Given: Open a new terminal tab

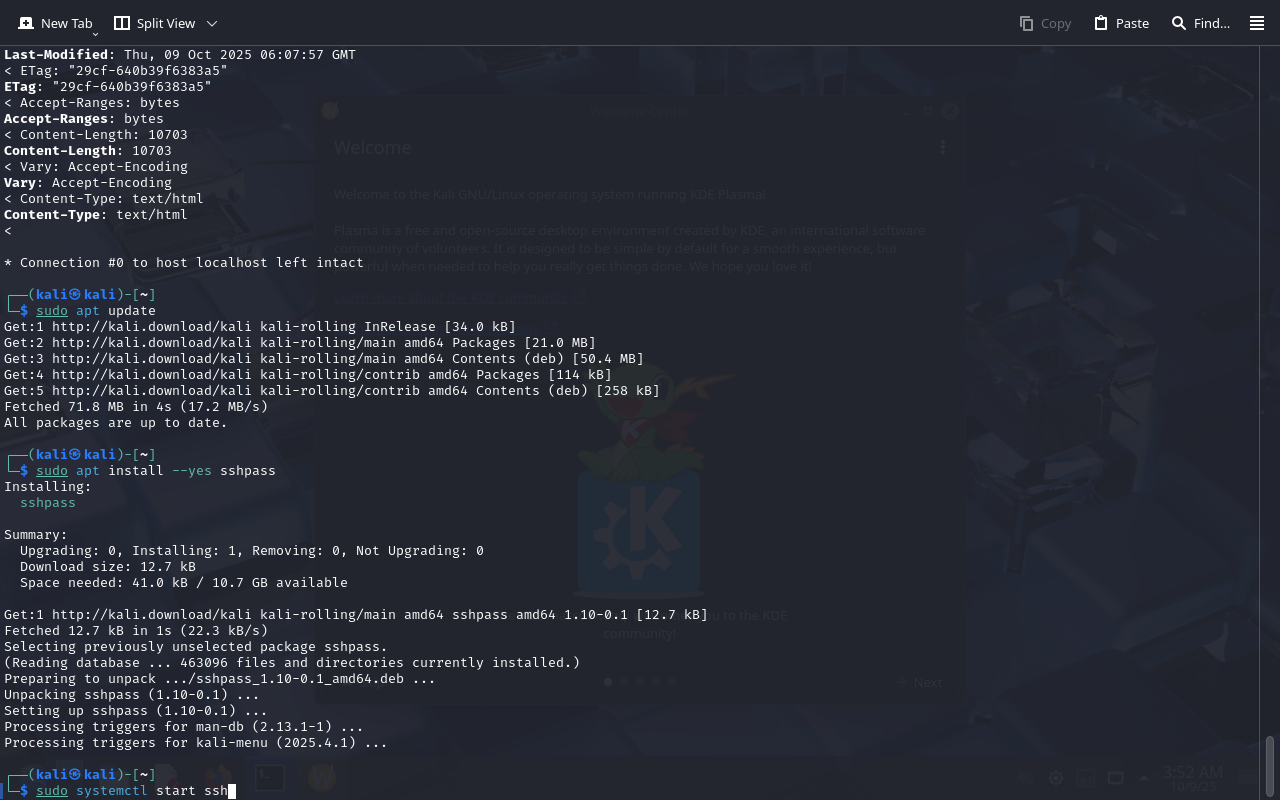Looking at the screenshot, I should [55, 23].
